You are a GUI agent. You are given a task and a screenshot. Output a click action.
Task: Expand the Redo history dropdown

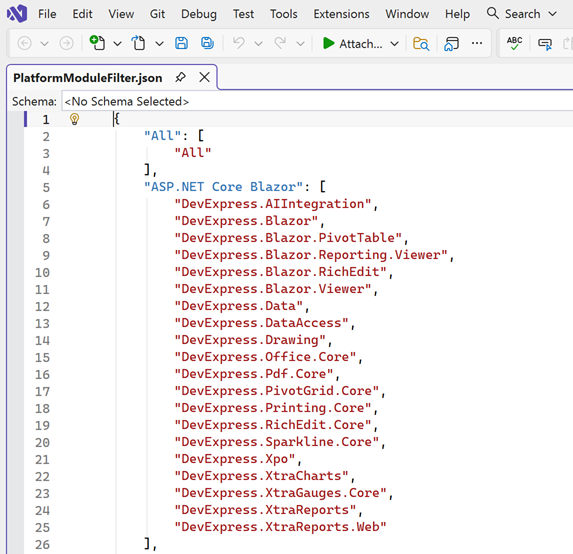300,44
